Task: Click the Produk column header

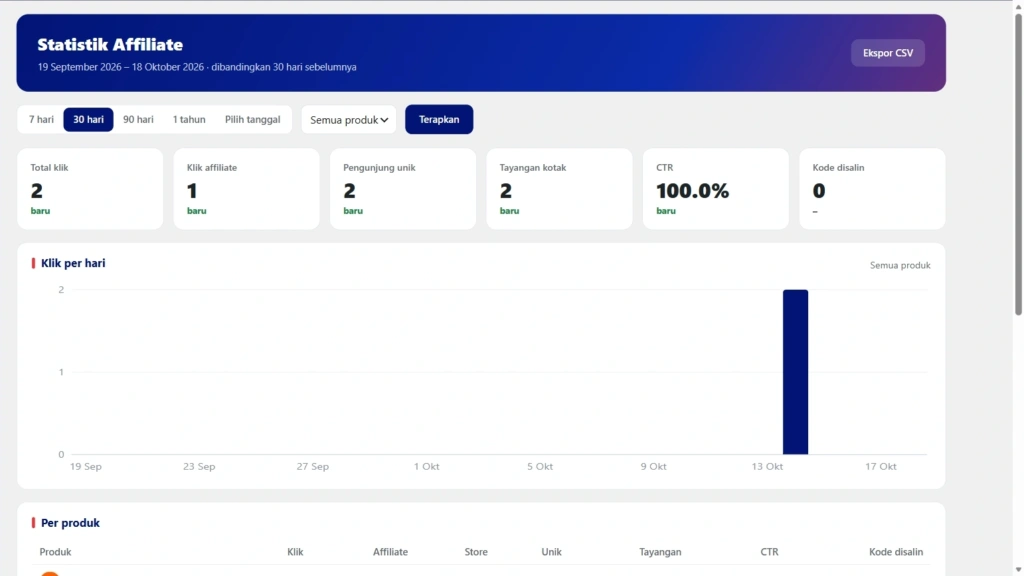Action: tap(56, 552)
